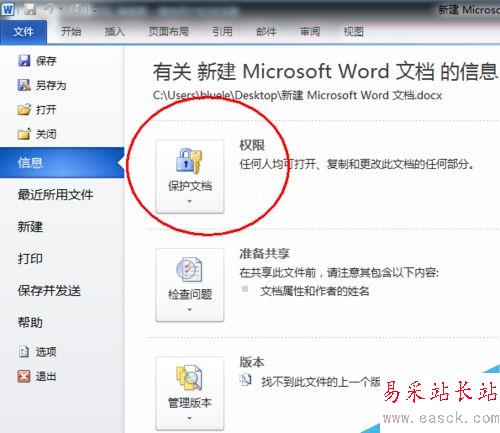Switch to the 页面布局 ribbon tab
The height and width of the screenshot is (433, 500).
pos(169,32)
